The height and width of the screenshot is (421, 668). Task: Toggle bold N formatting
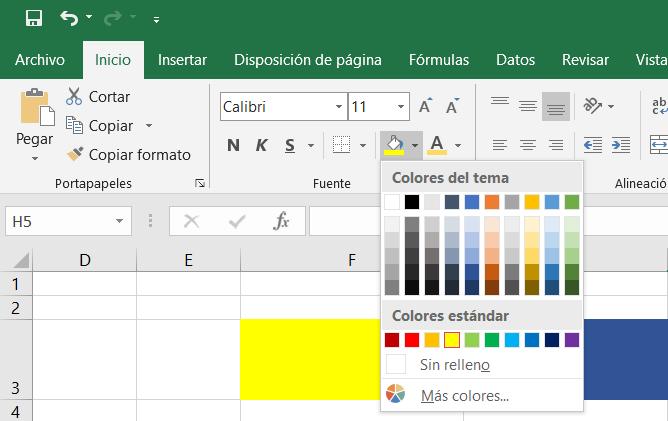[233, 146]
